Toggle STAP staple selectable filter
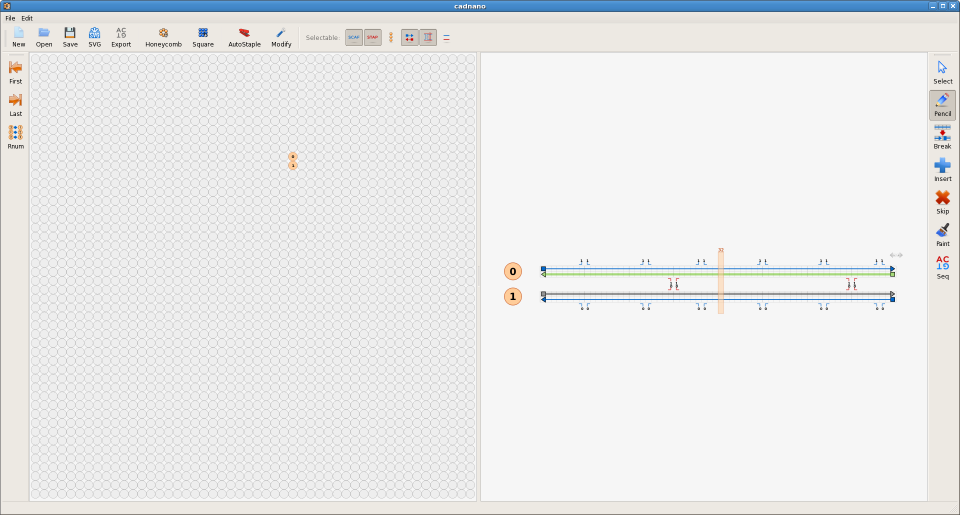Image resolution: width=960 pixels, height=515 pixels. (372, 37)
